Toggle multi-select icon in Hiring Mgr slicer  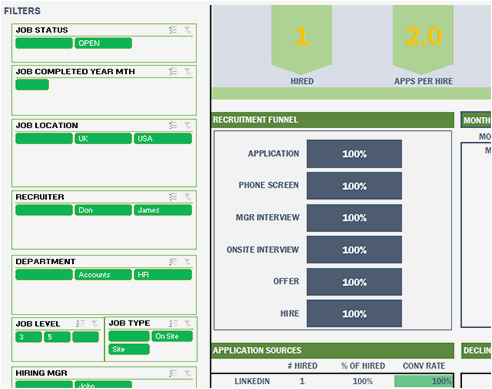click(173, 373)
